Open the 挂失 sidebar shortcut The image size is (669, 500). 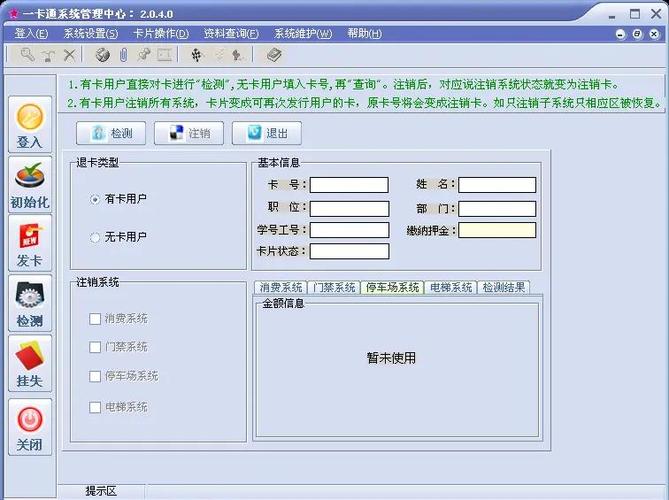point(30,363)
